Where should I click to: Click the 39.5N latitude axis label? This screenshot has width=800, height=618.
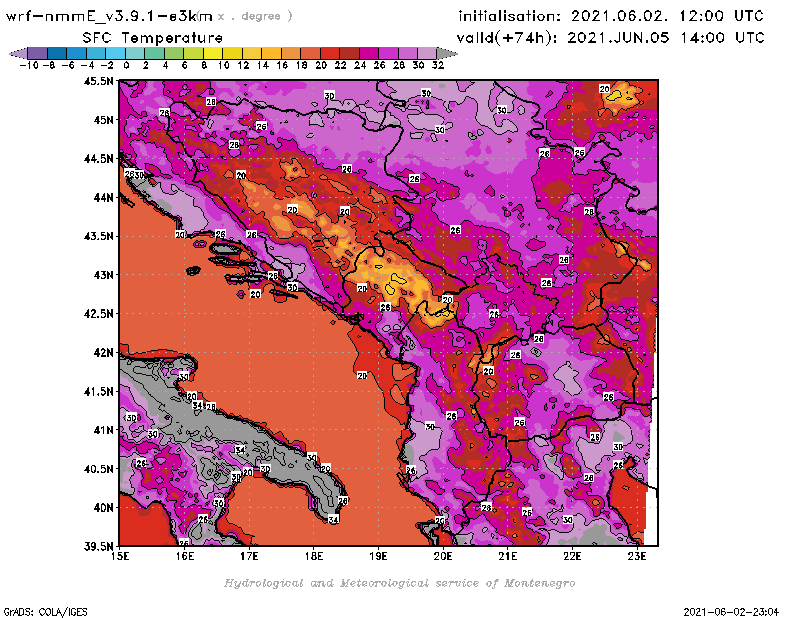point(98,546)
